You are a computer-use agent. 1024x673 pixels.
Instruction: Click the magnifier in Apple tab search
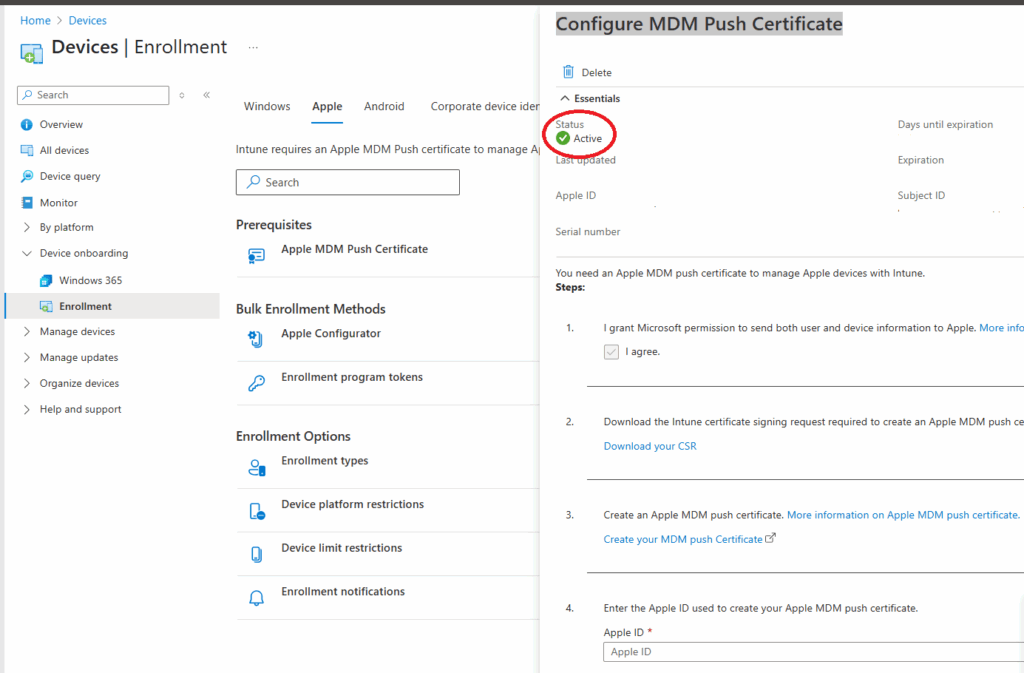coord(253,182)
